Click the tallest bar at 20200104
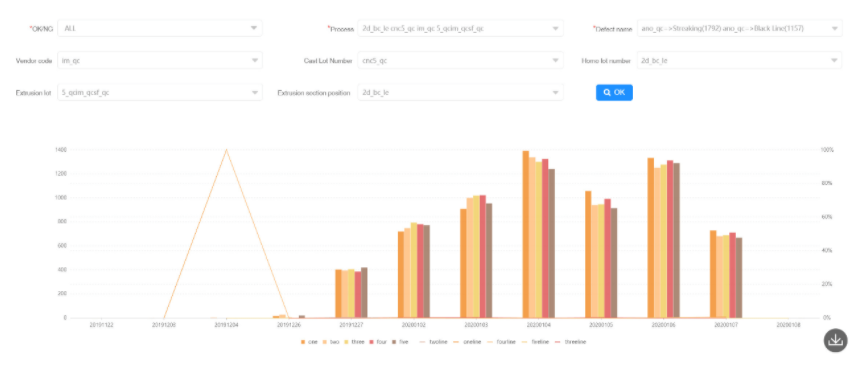The height and width of the screenshot is (369, 863). pos(526,234)
